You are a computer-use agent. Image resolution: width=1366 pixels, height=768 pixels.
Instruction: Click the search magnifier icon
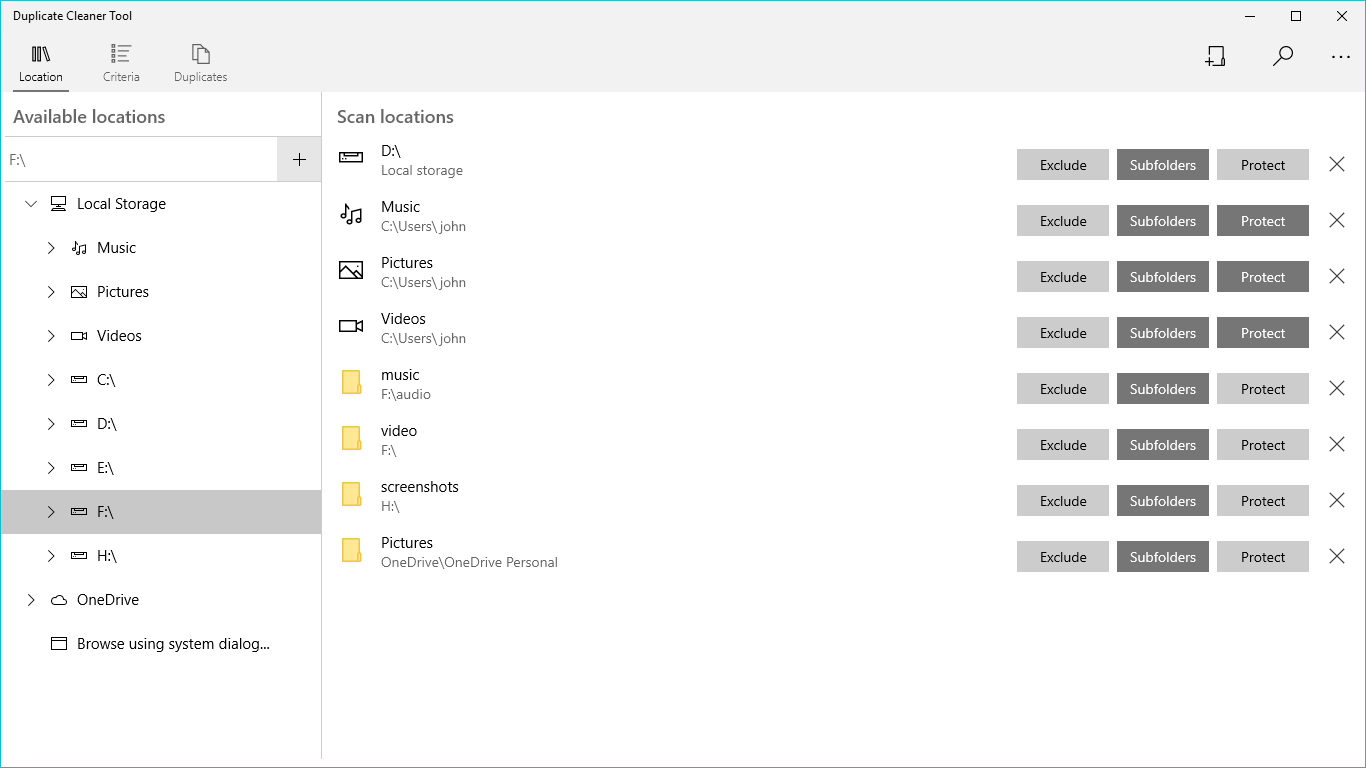[x=1282, y=57]
